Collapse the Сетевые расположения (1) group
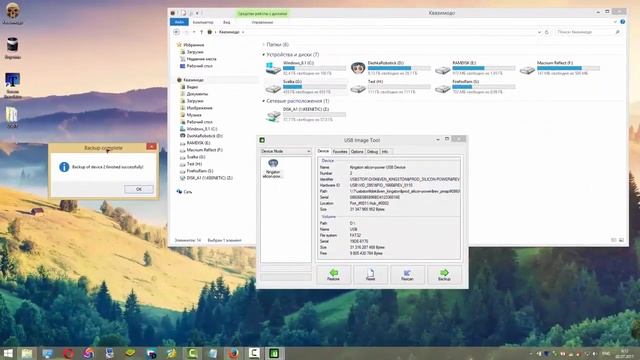 coord(264,101)
